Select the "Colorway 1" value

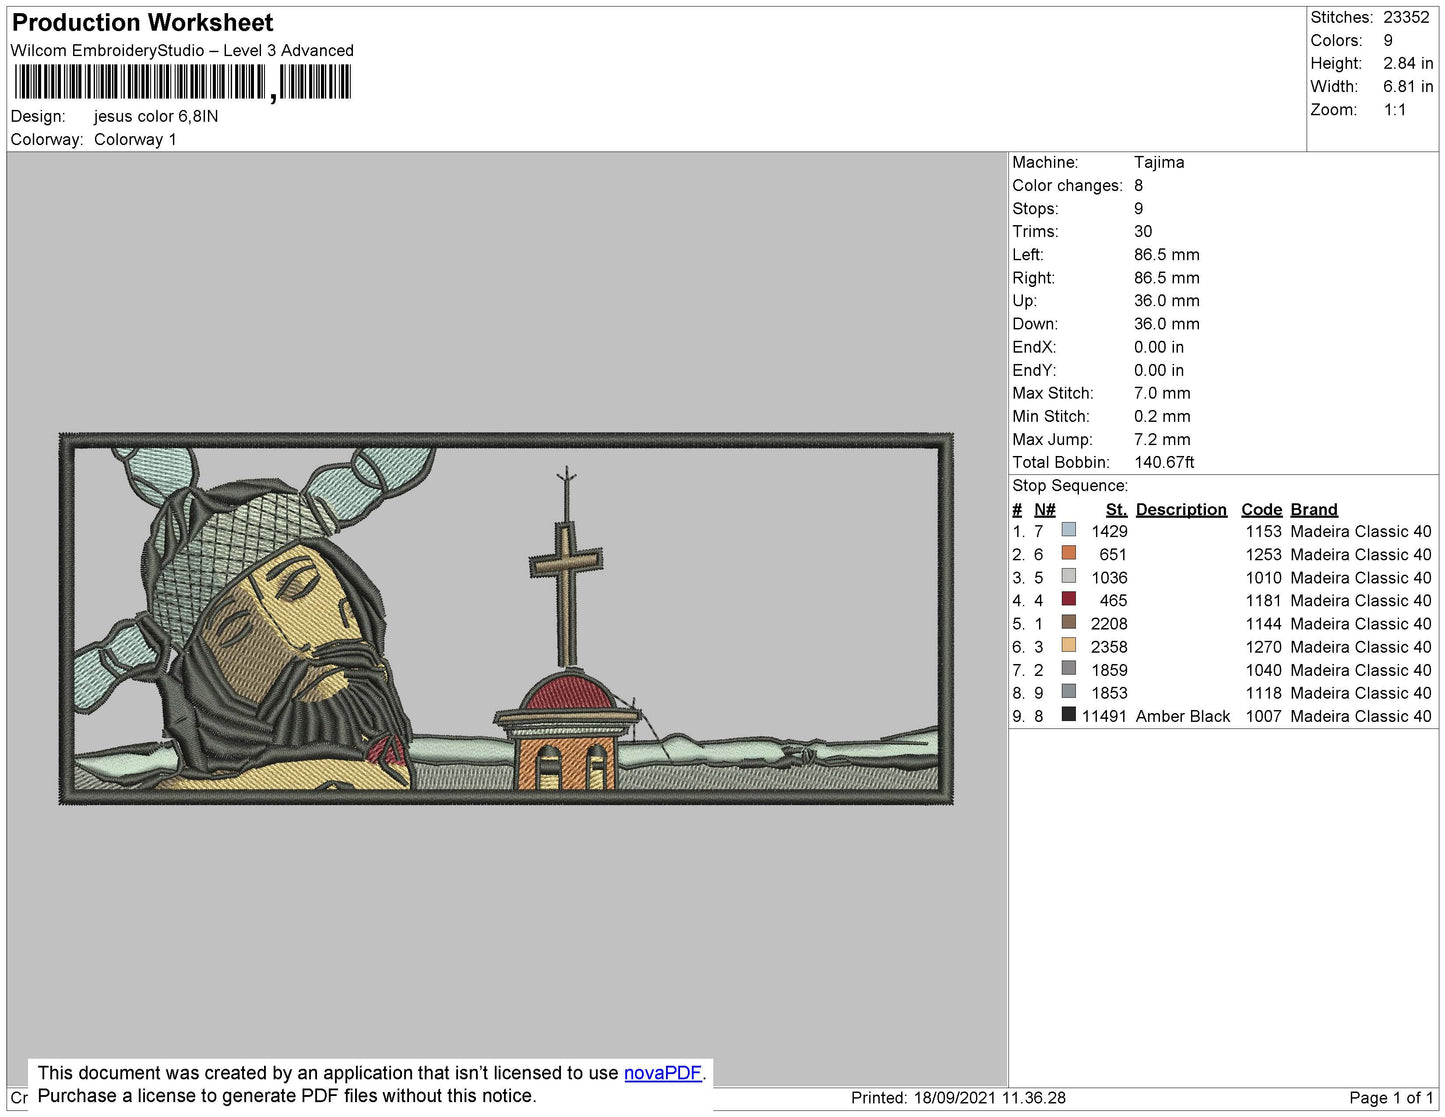coord(135,140)
